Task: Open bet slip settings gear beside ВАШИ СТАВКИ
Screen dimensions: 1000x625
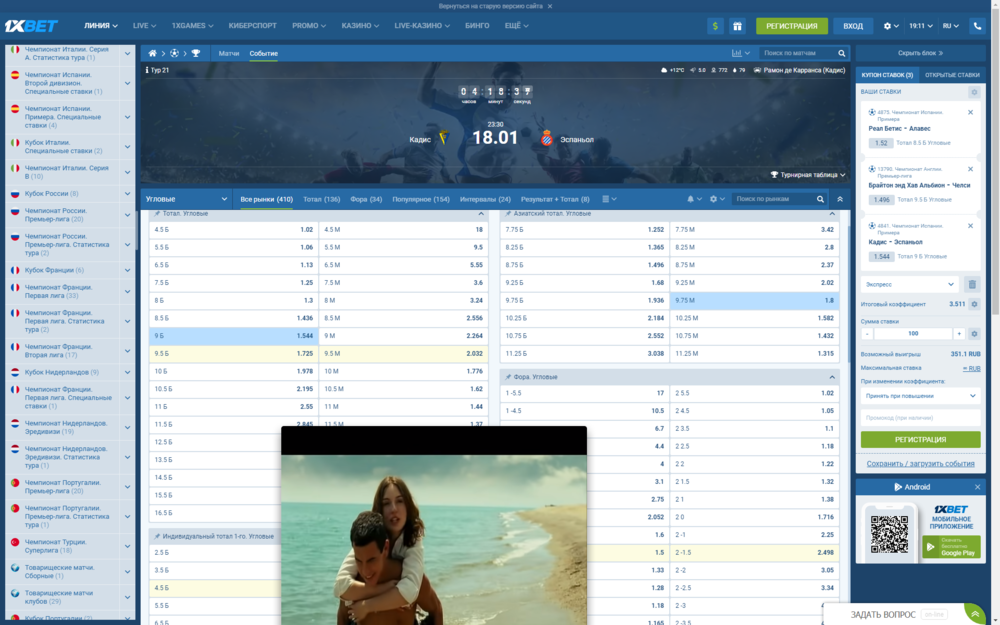Action: [x=974, y=92]
